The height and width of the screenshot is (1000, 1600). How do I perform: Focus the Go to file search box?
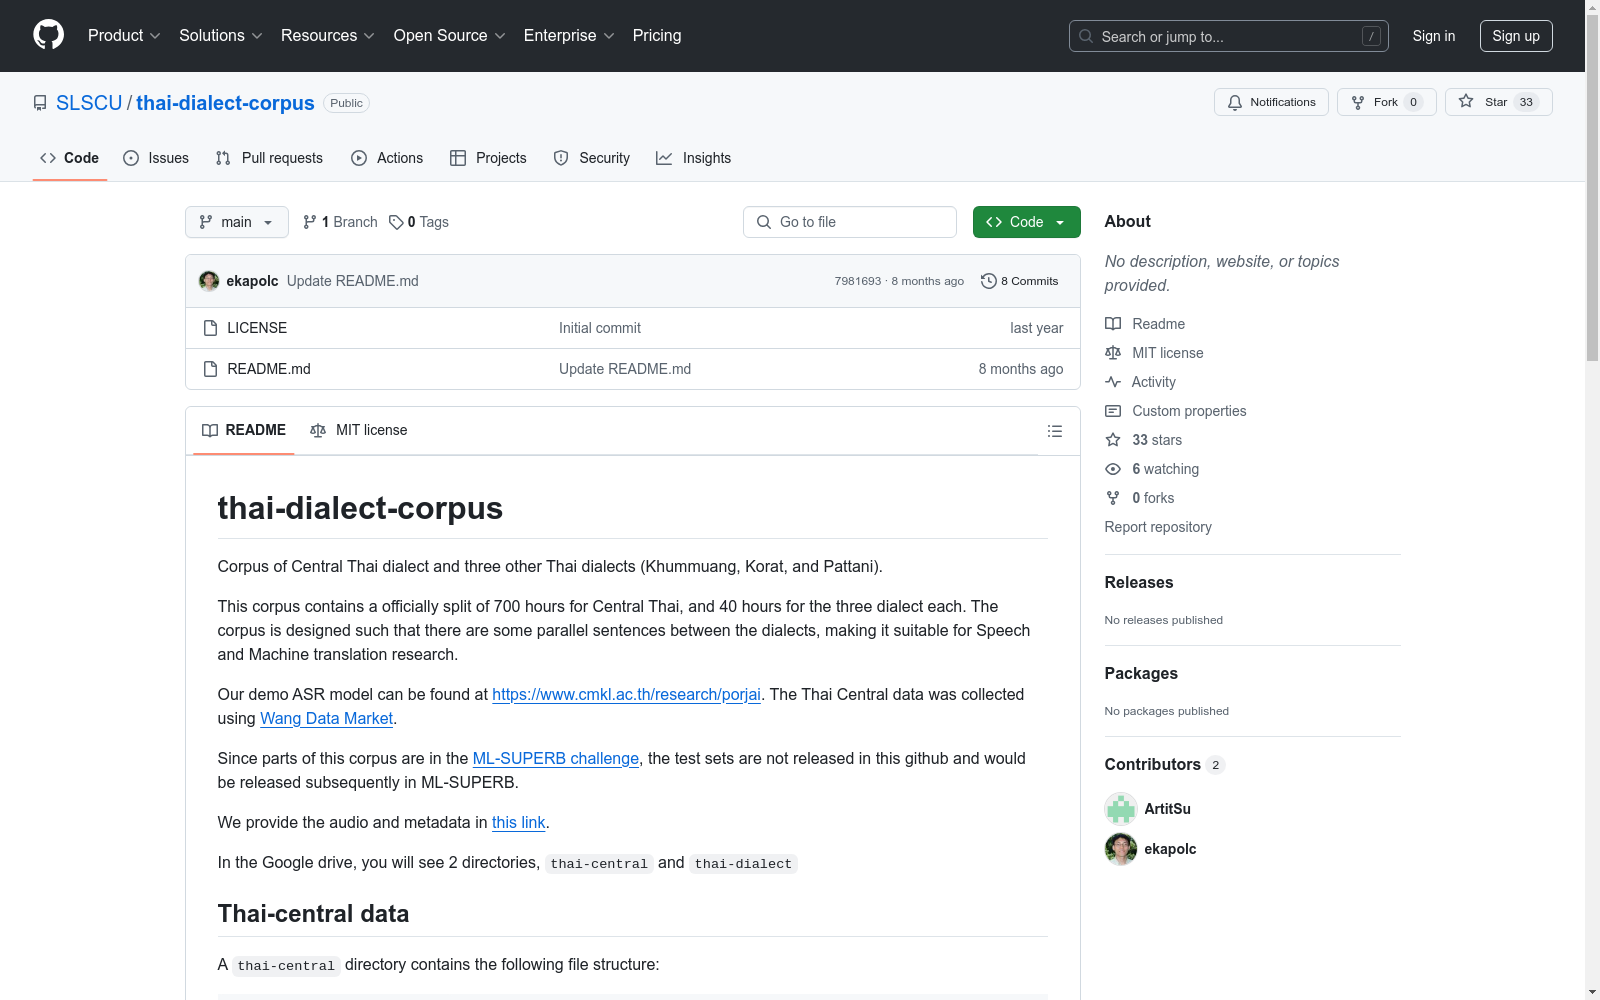tap(850, 222)
